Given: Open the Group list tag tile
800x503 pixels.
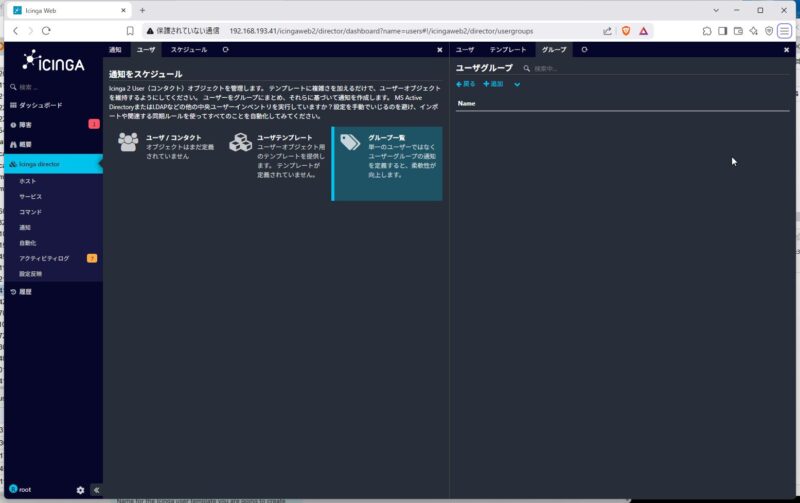Looking at the screenshot, I should [x=388, y=164].
